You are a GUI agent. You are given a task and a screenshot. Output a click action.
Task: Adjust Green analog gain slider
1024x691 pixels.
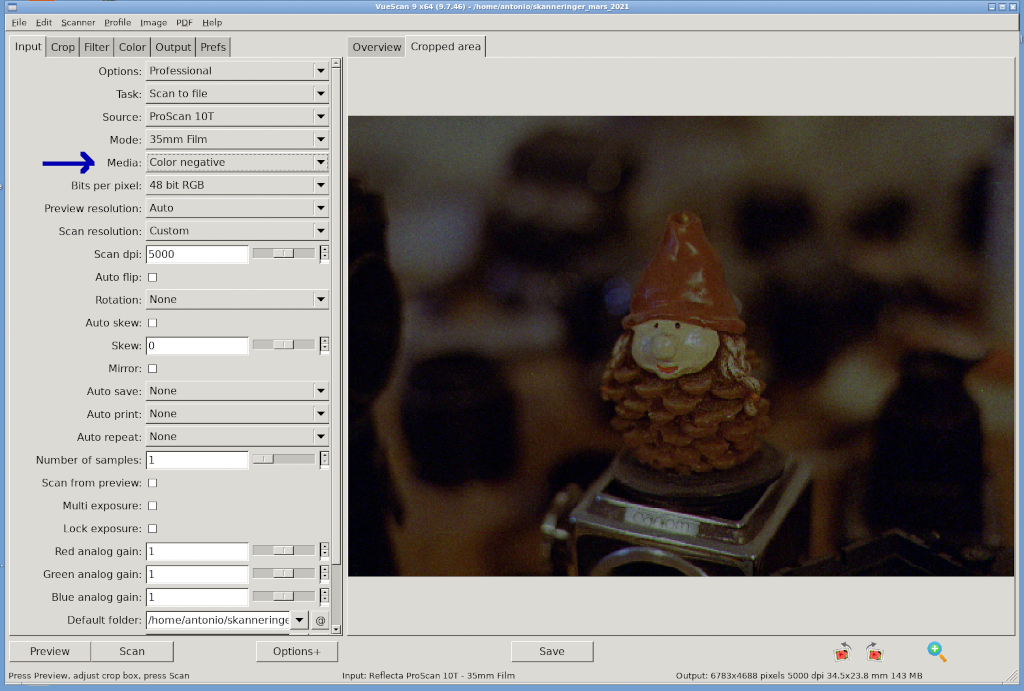(283, 573)
